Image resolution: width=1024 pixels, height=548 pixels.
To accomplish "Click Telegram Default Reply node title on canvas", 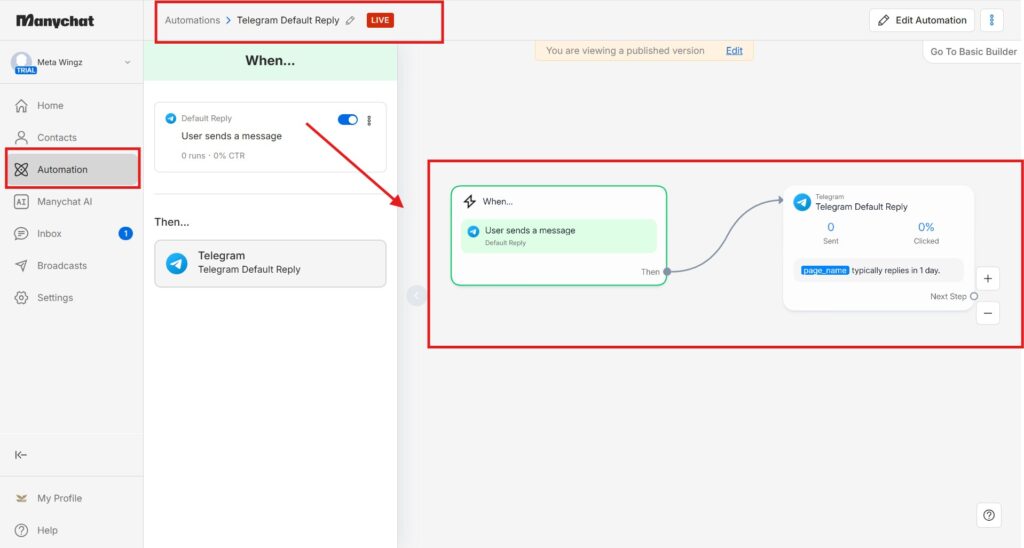I will (x=861, y=206).
